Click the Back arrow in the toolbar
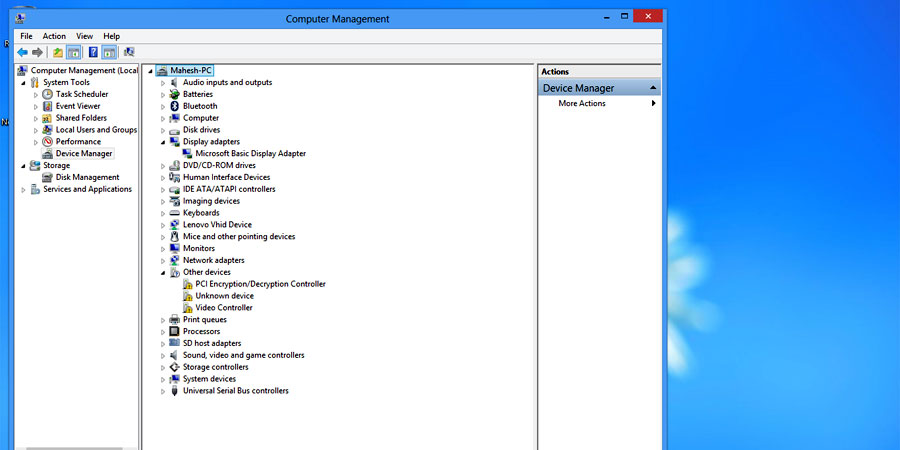This screenshot has width=900, height=450. [x=22, y=52]
